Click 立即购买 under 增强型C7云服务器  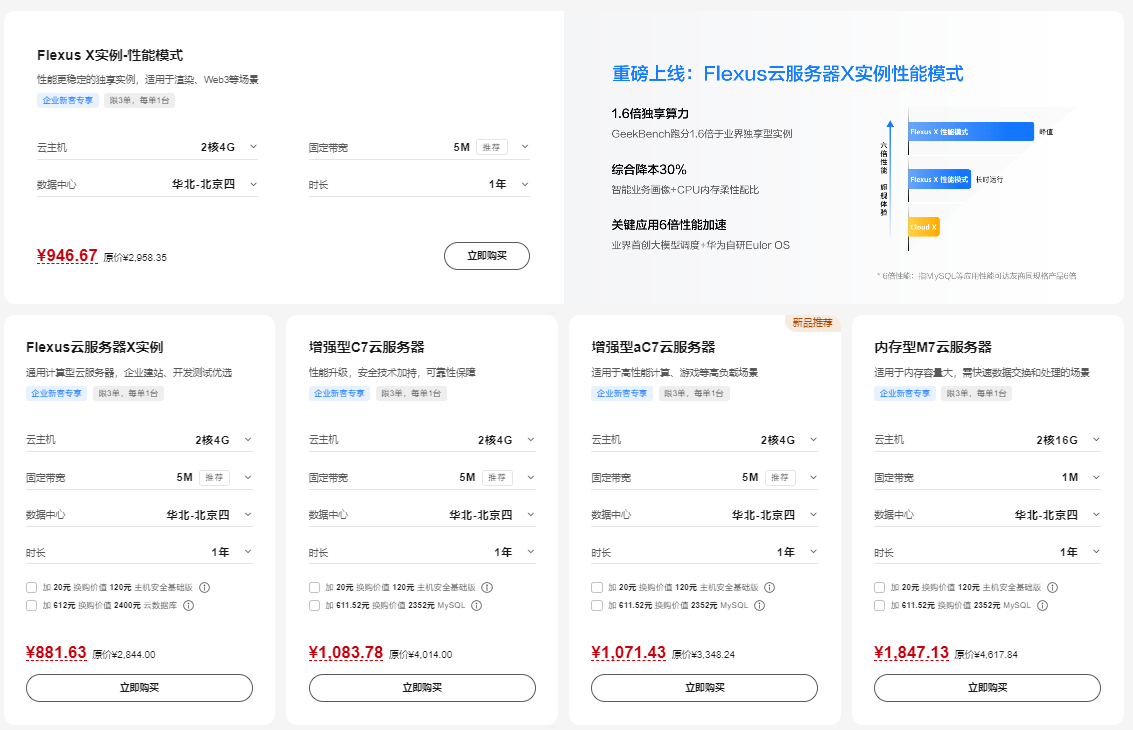(422, 687)
